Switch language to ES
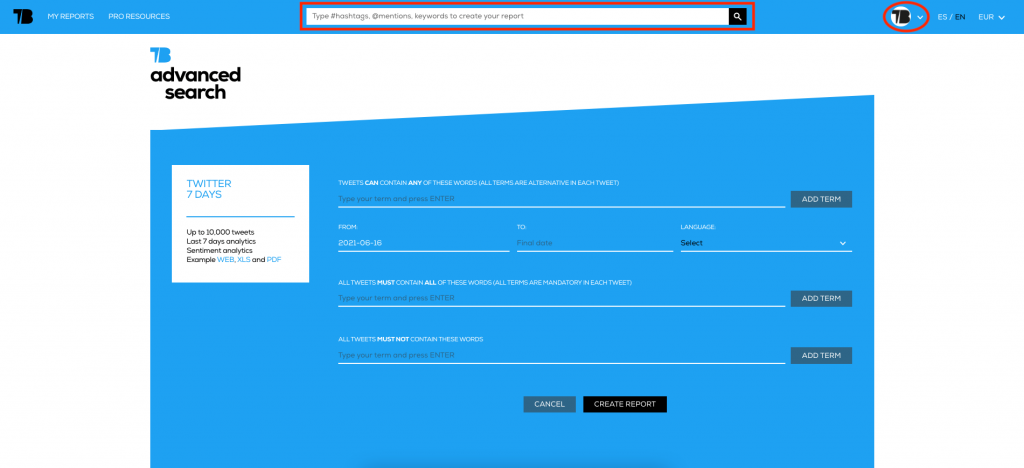The height and width of the screenshot is (468, 1024). pos(942,17)
